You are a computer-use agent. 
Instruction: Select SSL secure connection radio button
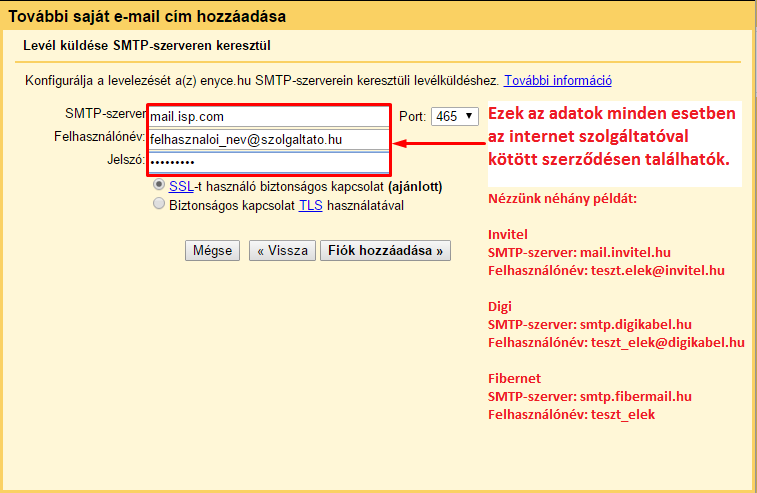159,185
